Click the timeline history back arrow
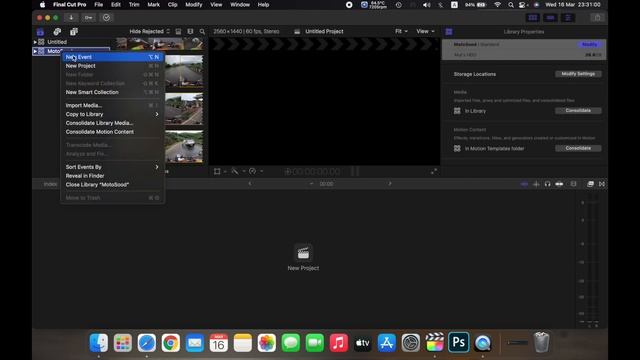 (250, 184)
